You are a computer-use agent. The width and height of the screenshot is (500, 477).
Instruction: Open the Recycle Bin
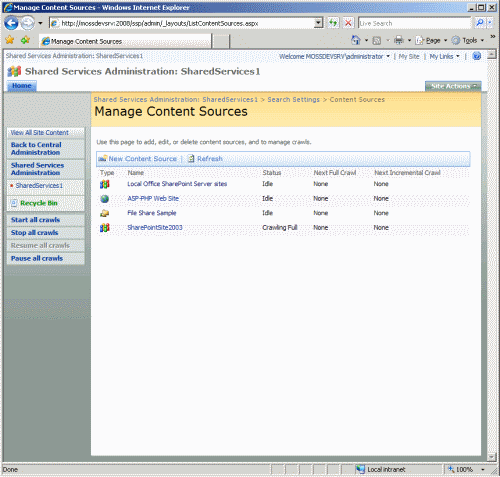click(x=39, y=203)
